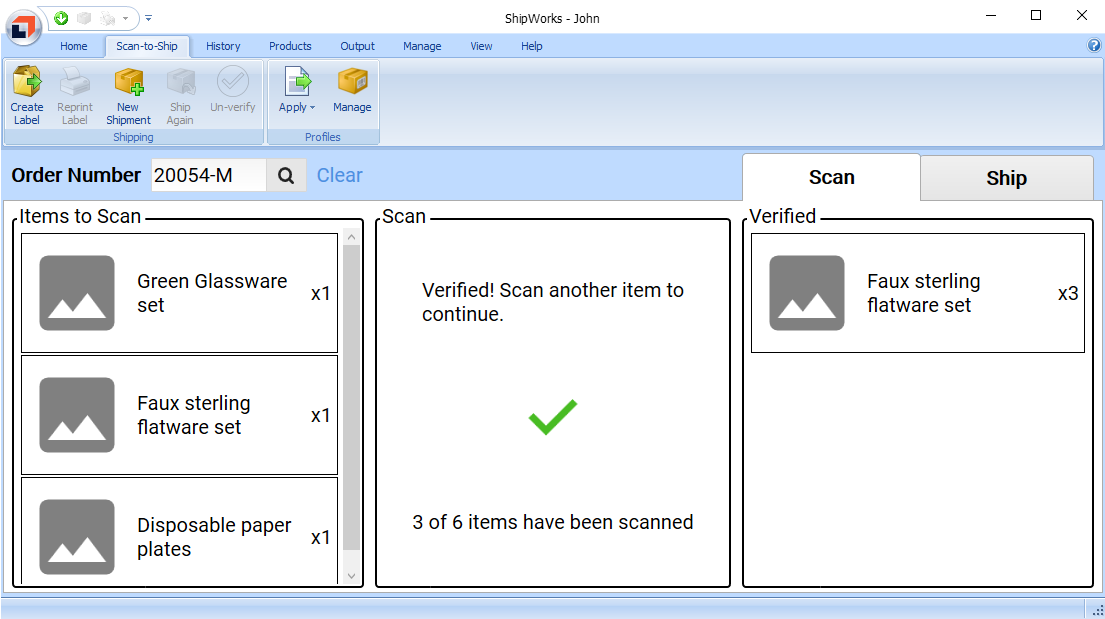Click the blue help question mark icon

(x=1094, y=45)
